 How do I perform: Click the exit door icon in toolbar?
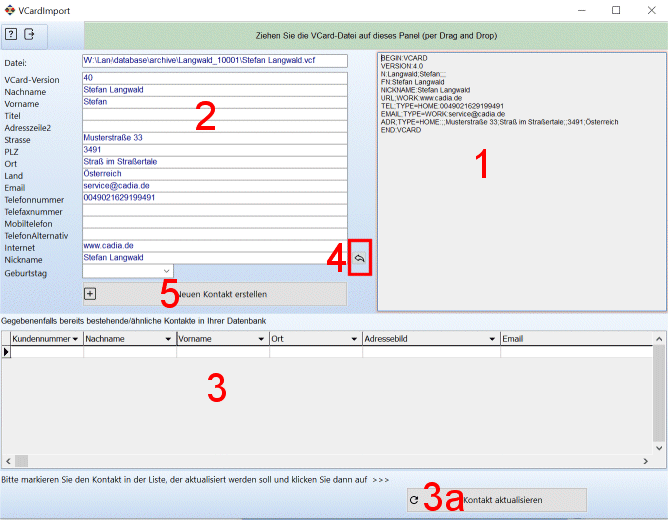[29, 34]
